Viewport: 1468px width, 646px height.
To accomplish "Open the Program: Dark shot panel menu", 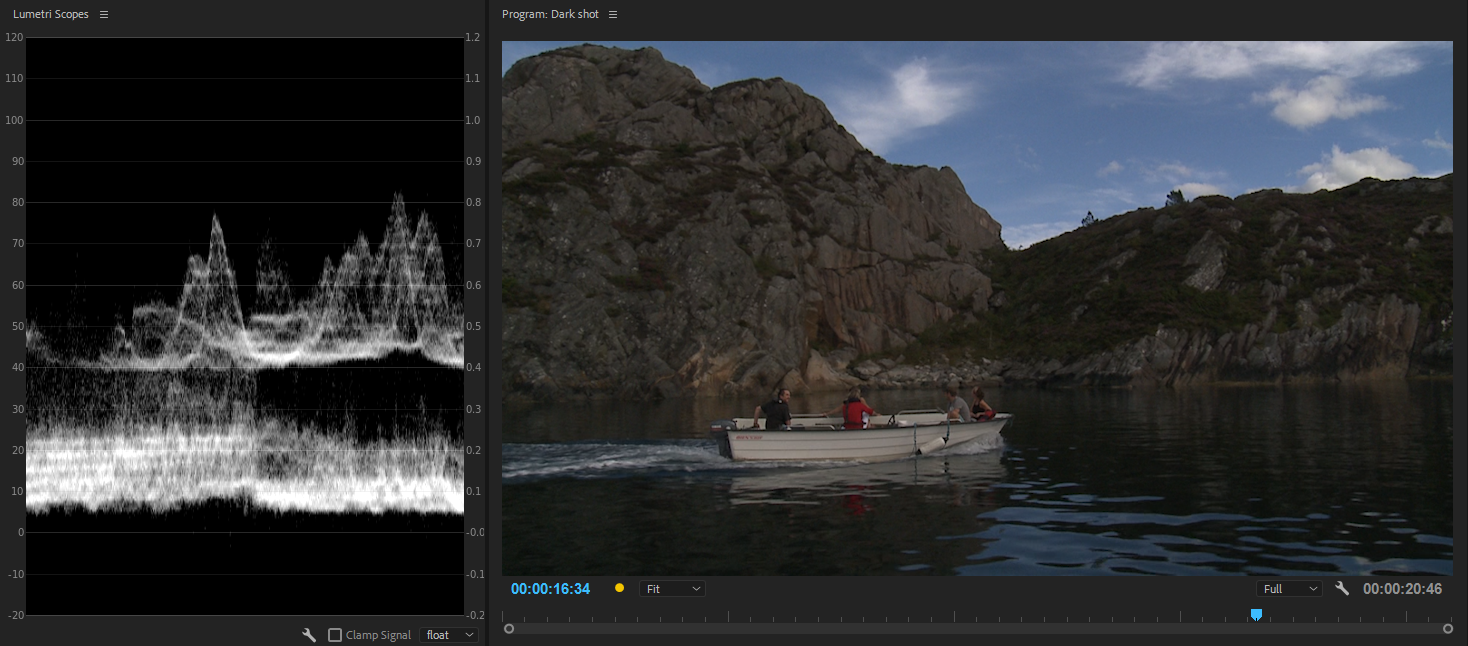I will point(613,15).
